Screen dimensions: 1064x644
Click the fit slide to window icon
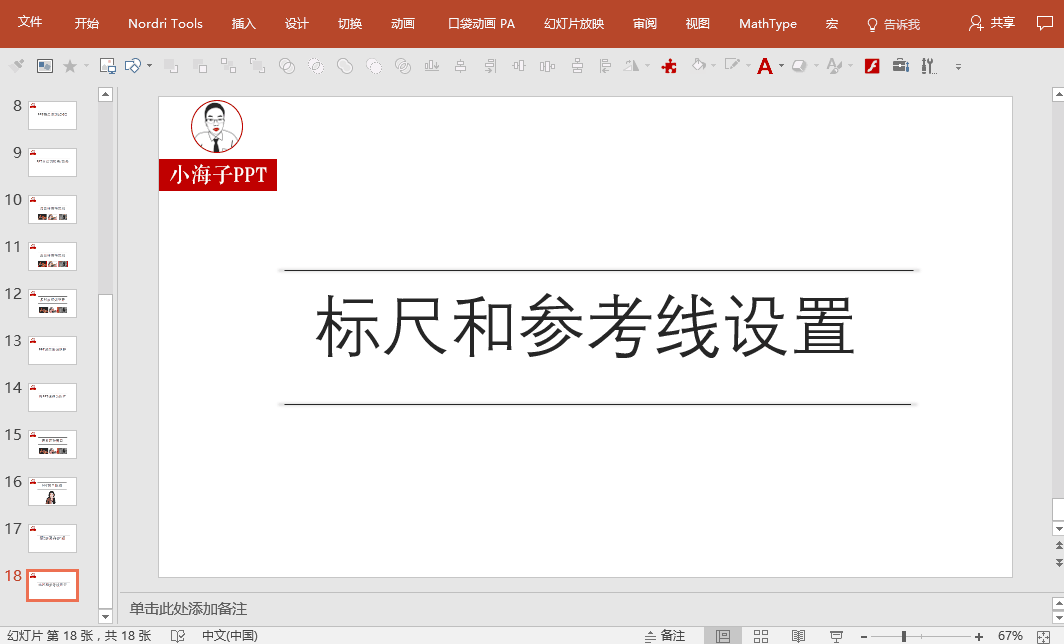point(1043,636)
